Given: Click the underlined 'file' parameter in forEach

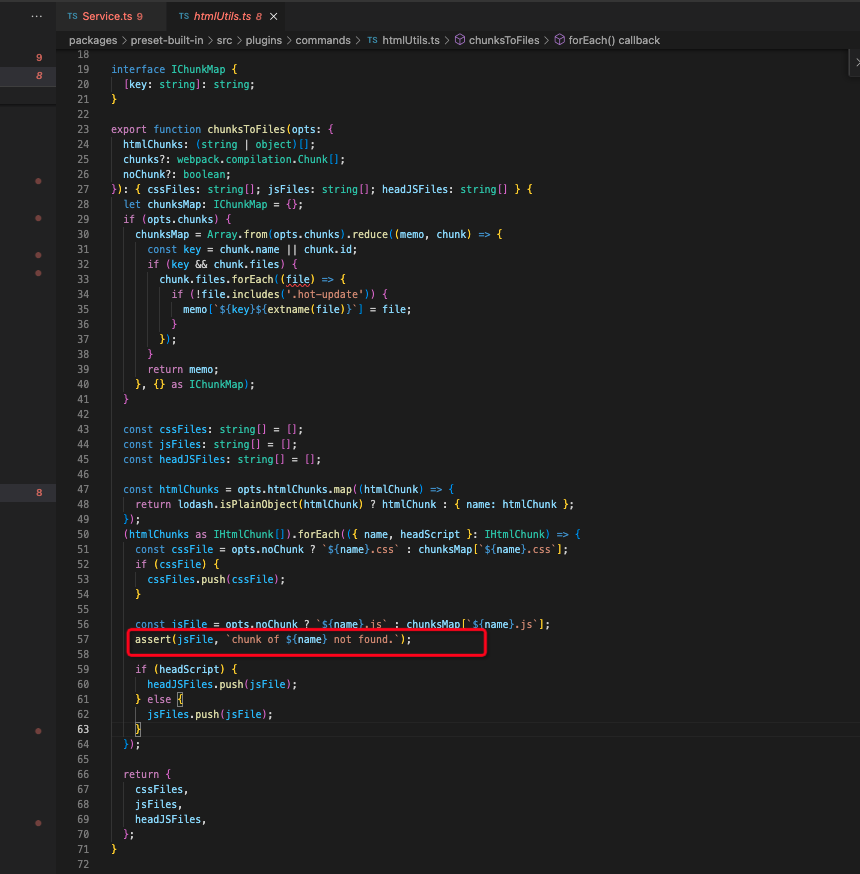Looking at the screenshot, I should (298, 279).
